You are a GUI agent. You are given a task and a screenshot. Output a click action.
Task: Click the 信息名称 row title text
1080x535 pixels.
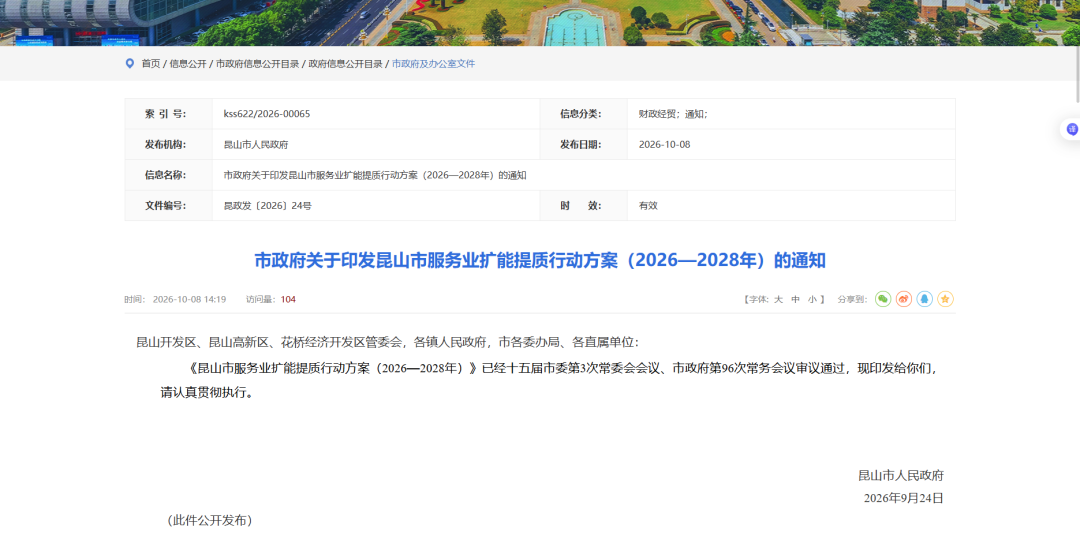tap(375, 175)
